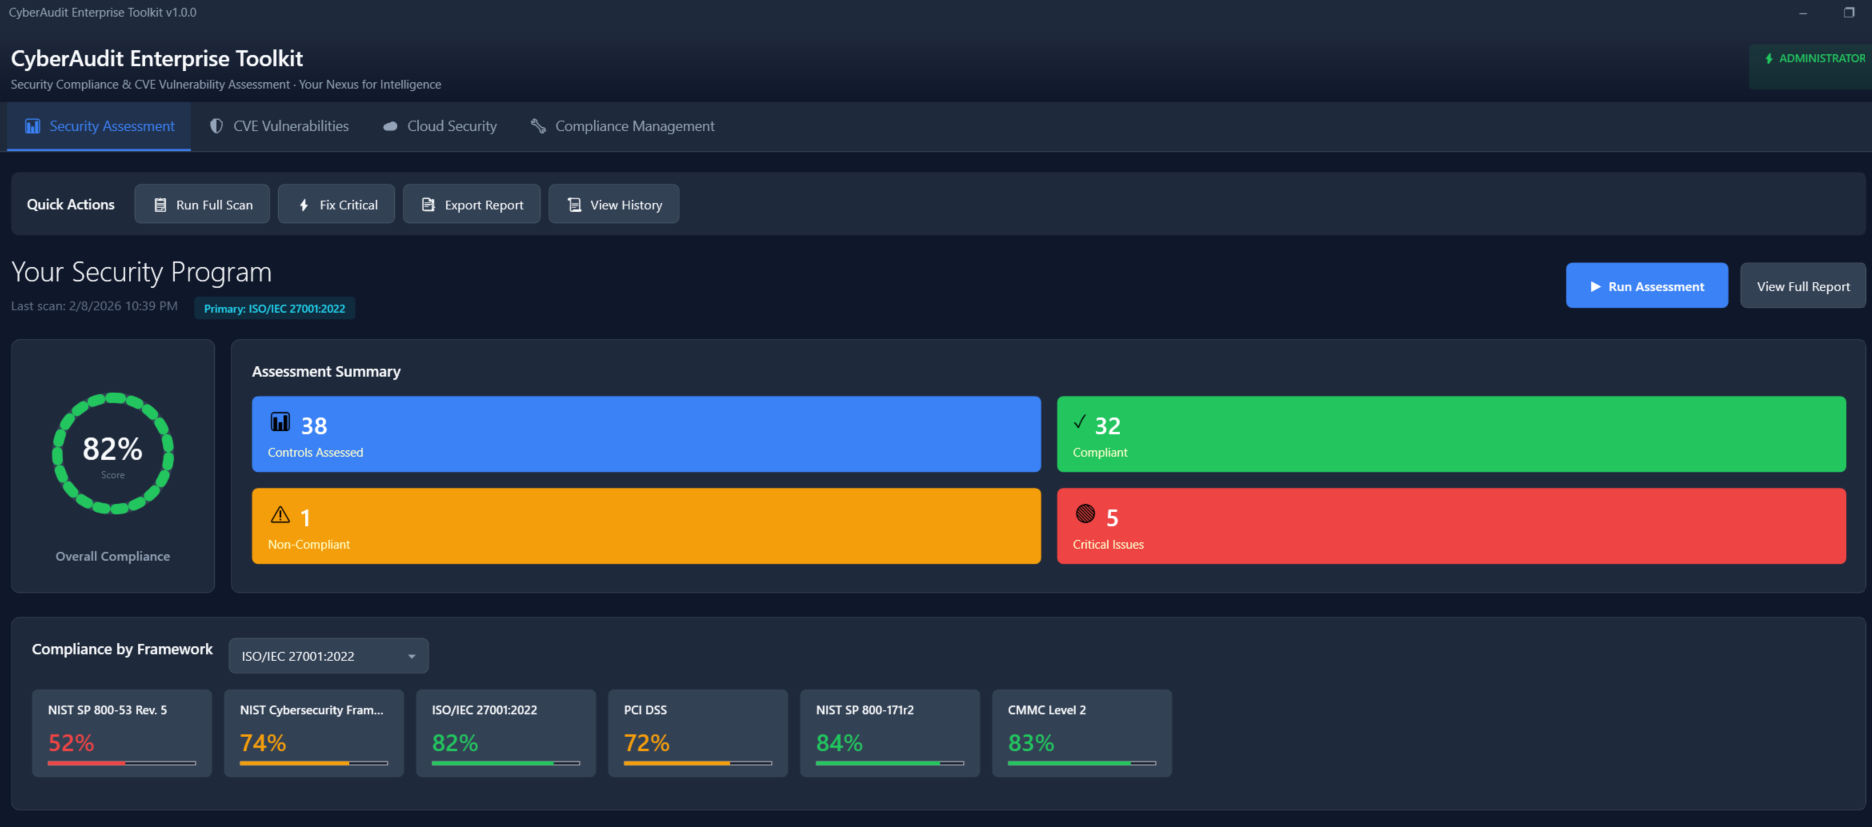Click the Controls Assessed chart icon
Screen dimensions: 1872x827
point(280,422)
